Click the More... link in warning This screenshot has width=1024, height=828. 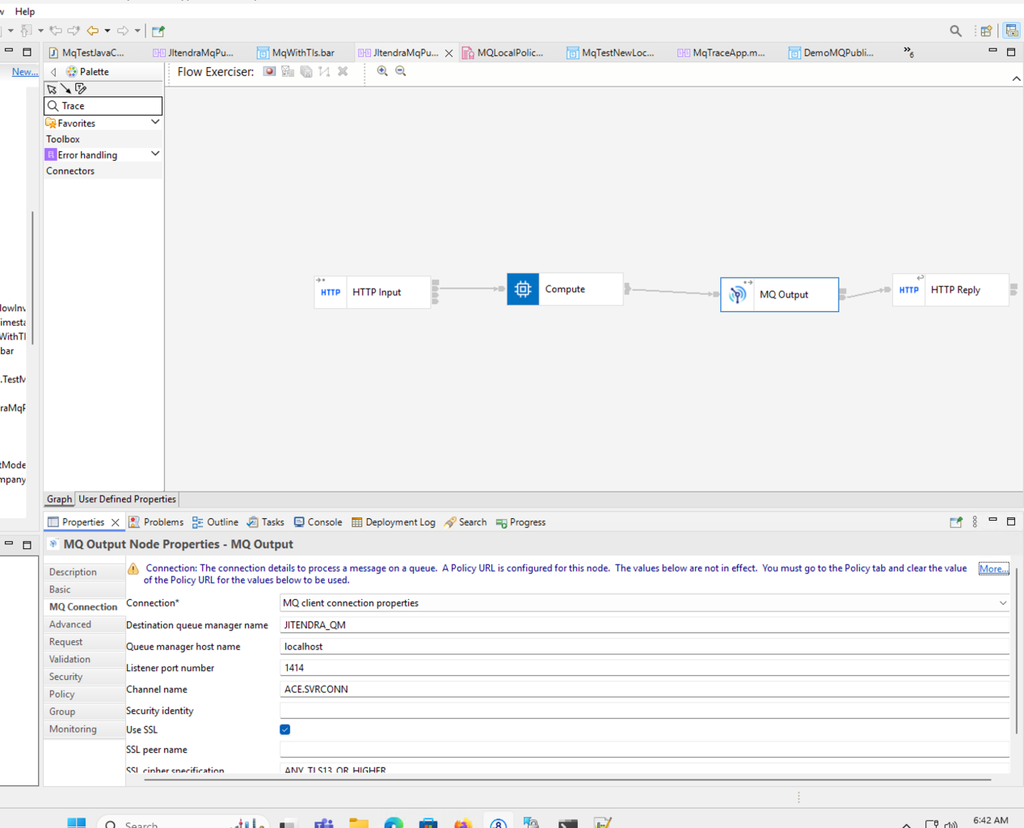[x=993, y=569]
